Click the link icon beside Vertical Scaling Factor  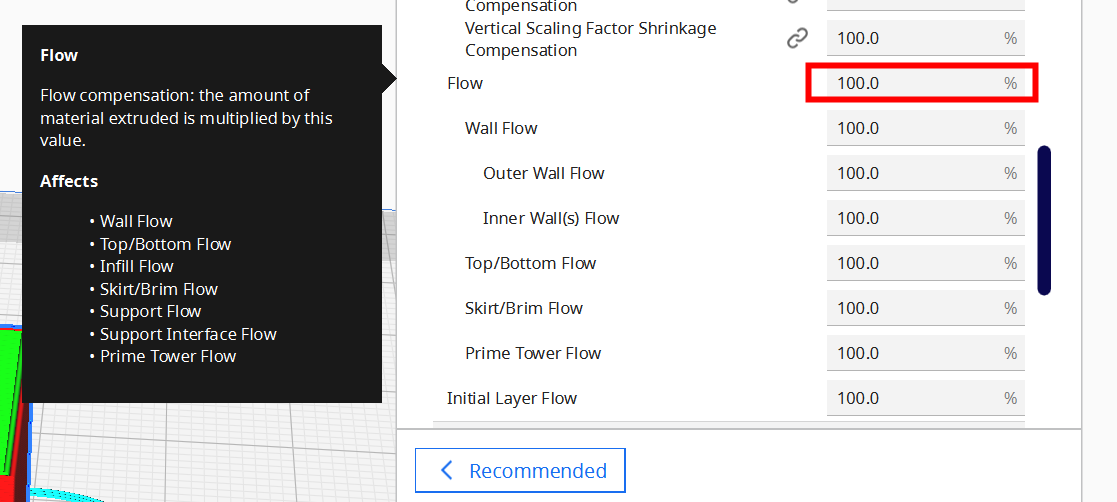click(x=796, y=38)
